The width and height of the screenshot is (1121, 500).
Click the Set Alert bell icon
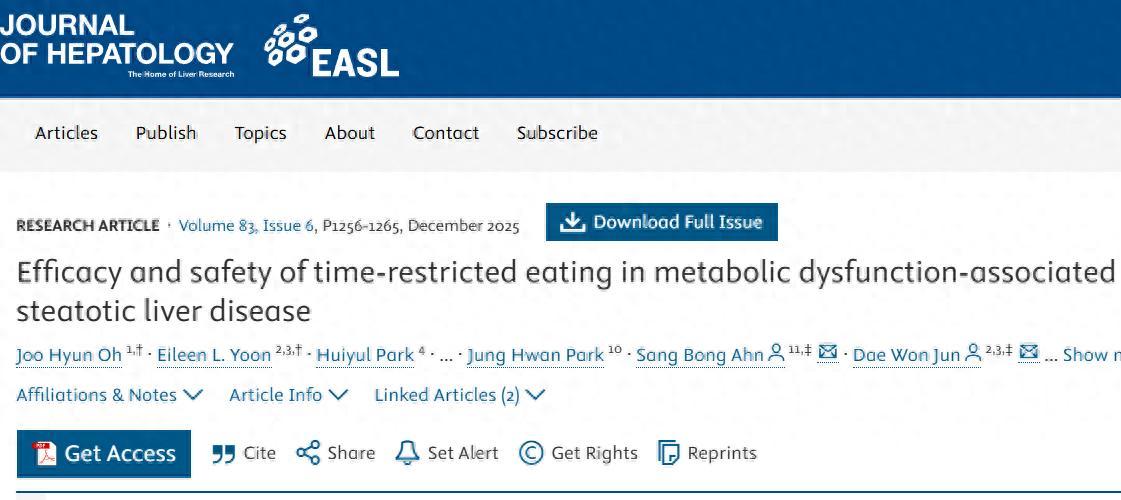pos(407,453)
